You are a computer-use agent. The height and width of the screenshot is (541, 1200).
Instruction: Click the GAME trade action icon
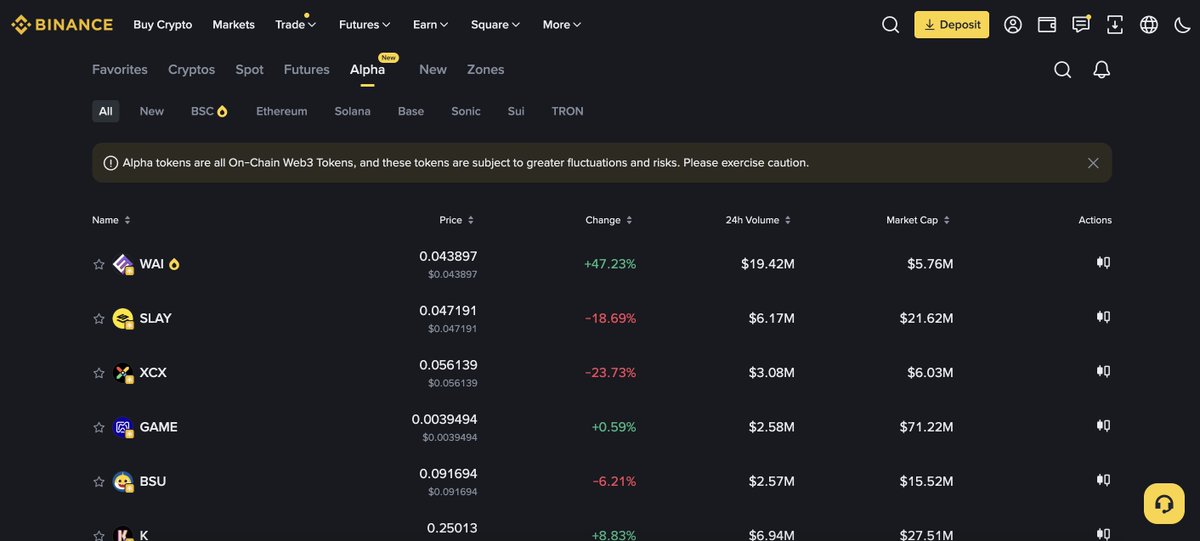tap(1104, 425)
